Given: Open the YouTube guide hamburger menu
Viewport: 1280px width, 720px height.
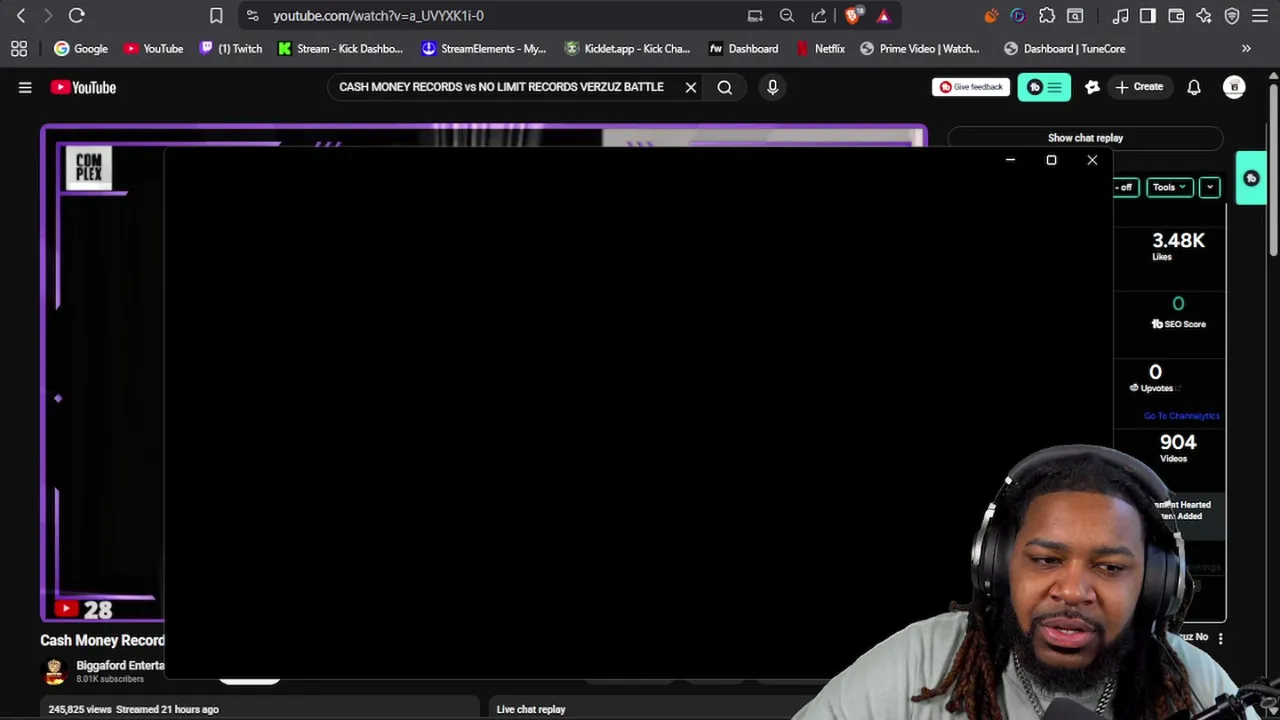Looking at the screenshot, I should (x=25, y=87).
